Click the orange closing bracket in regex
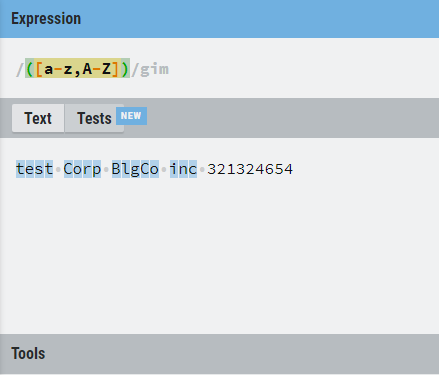The width and height of the screenshot is (439, 375). coord(116,69)
